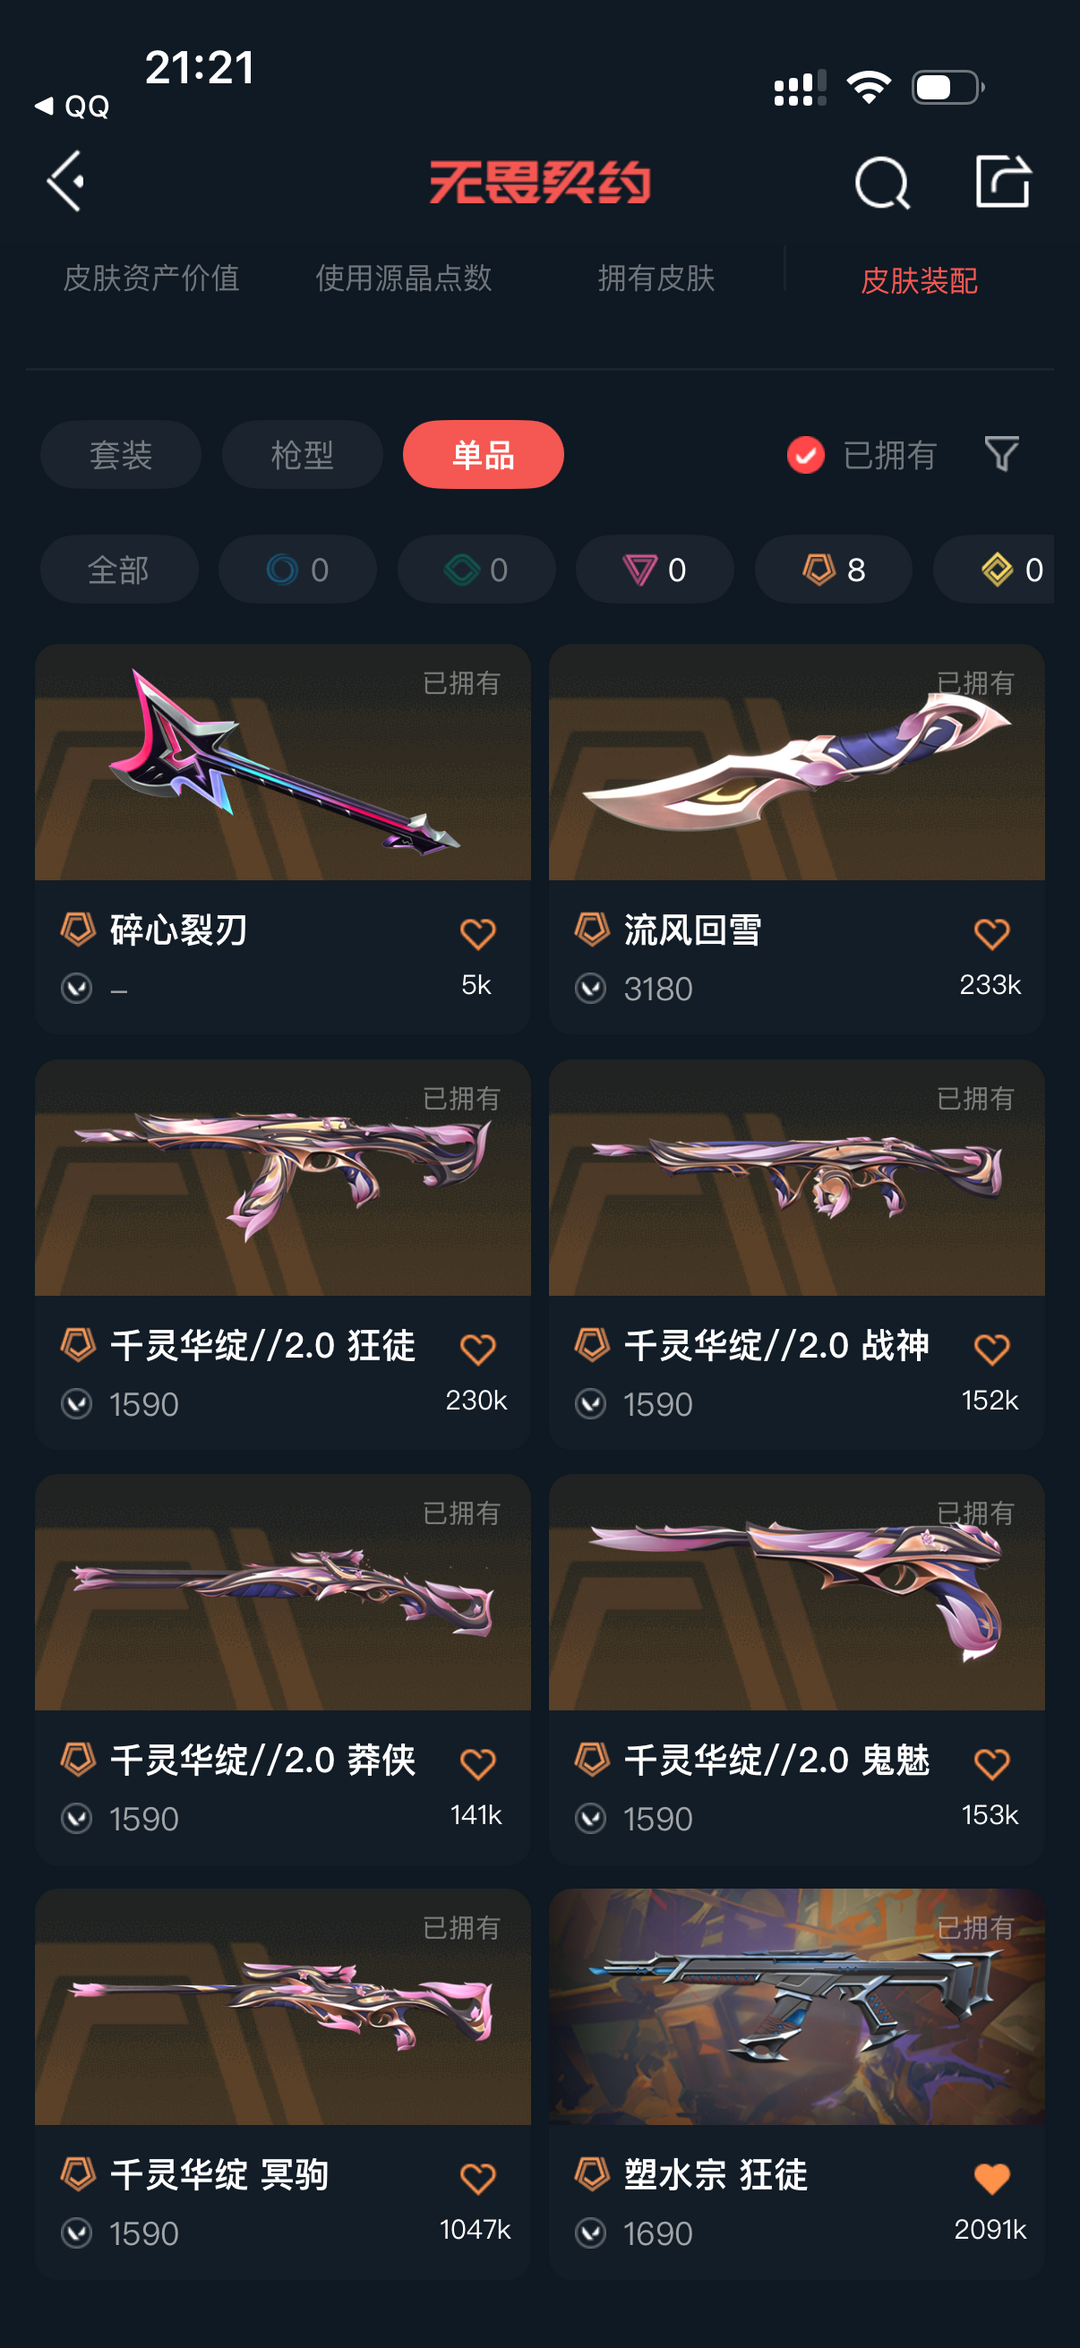The height and width of the screenshot is (2348, 1080).
Task: Filter by orange pentagon tier showing 8
Action: tap(834, 570)
